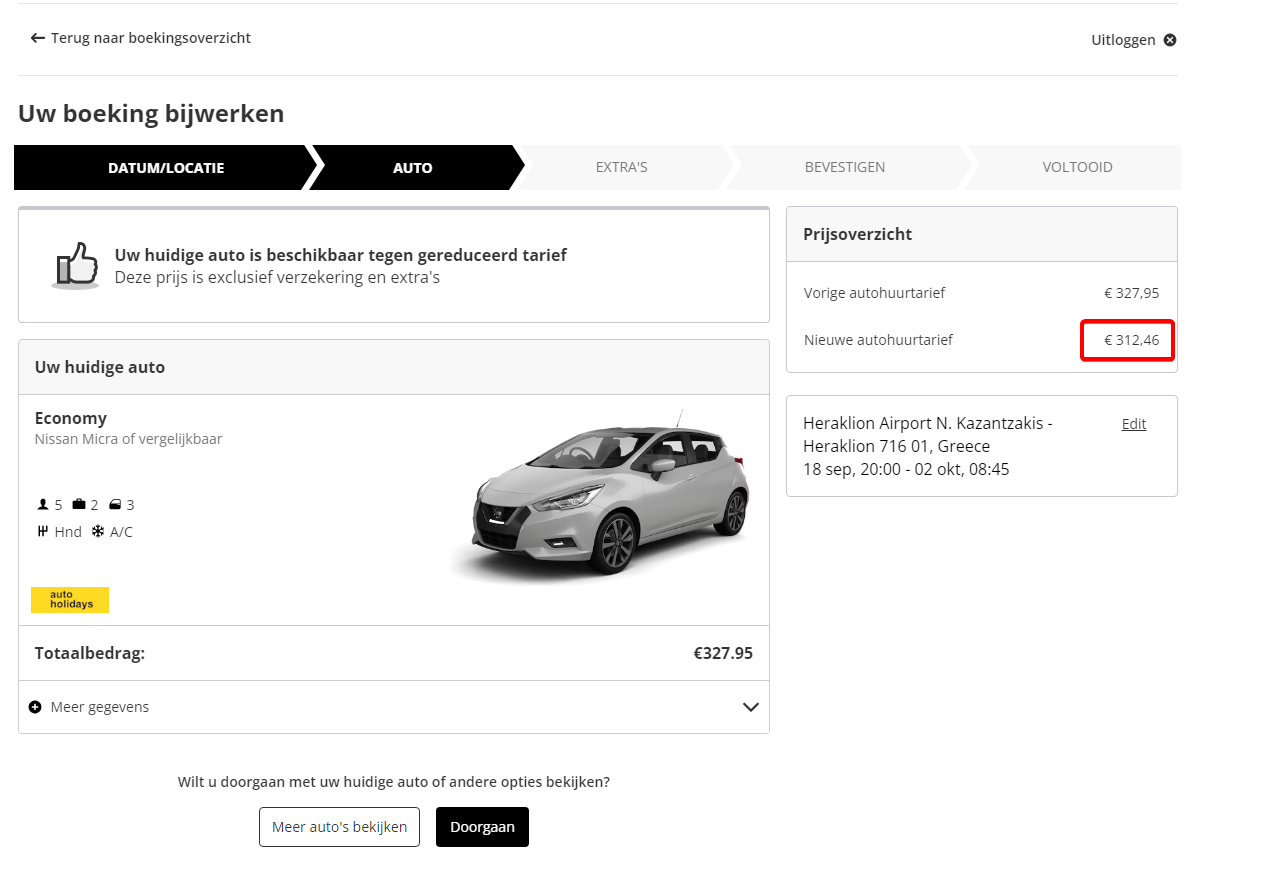The height and width of the screenshot is (873, 1284).
Task: Click the Auto Holidays supplier logo
Action: (x=70, y=600)
